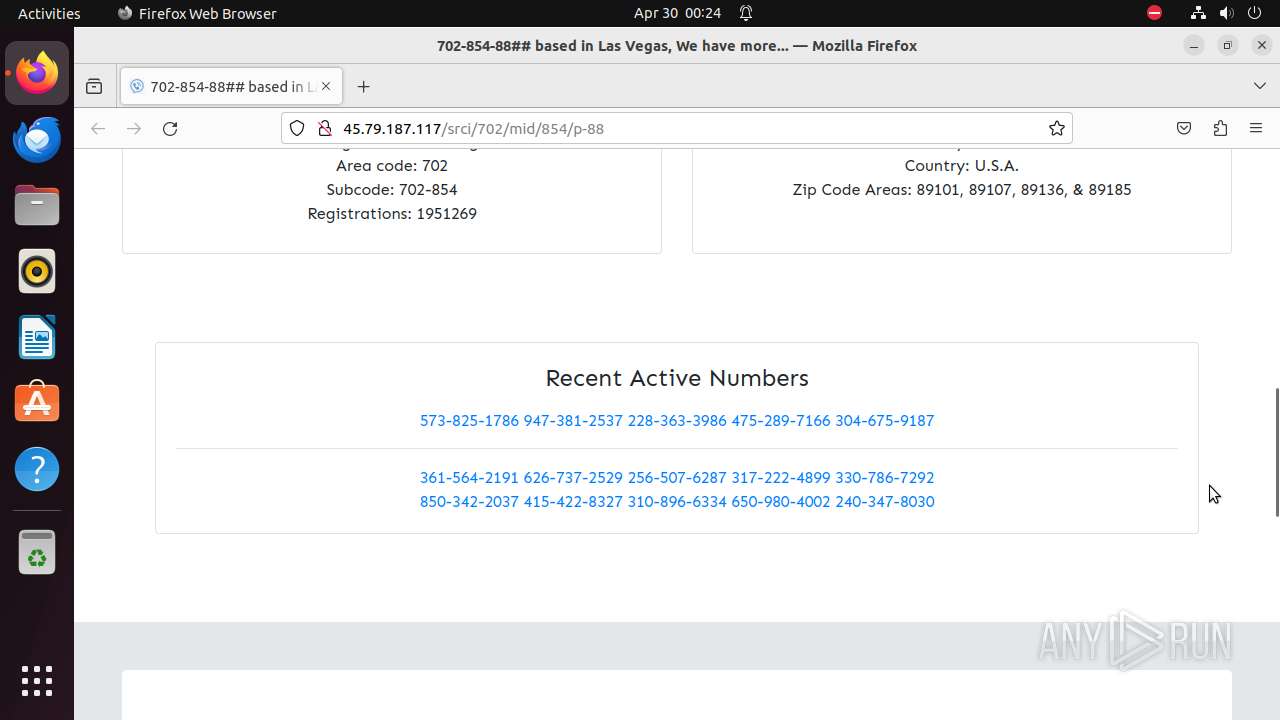Click the 'Area code: 702' text

point(392,166)
